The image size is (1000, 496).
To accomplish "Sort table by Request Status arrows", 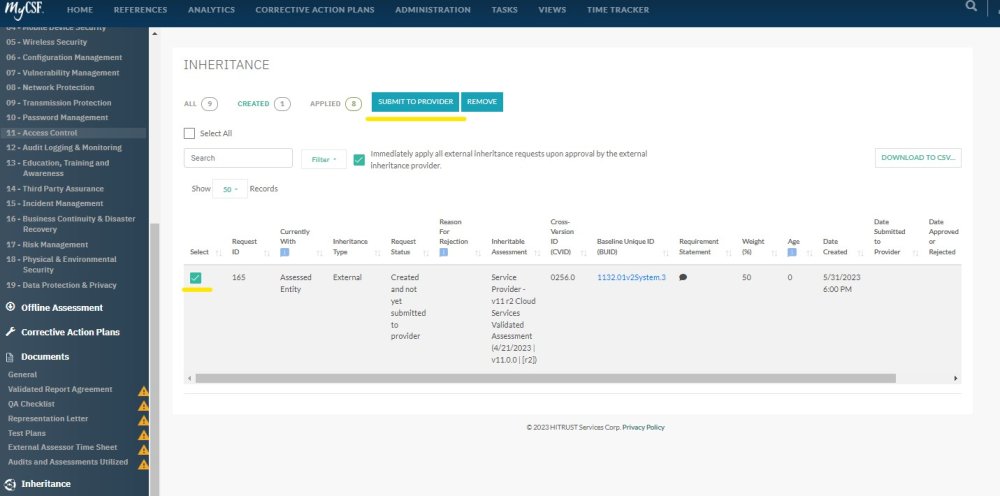I will point(426,252).
